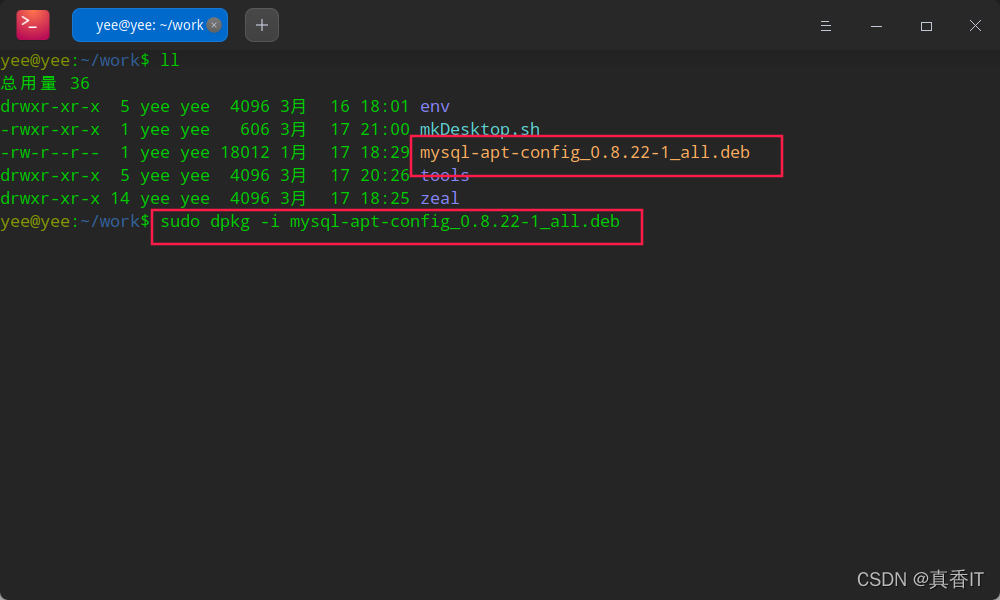The width and height of the screenshot is (1000, 600).
Task: Click the 总用量 36 line
Action: [45, 84]
